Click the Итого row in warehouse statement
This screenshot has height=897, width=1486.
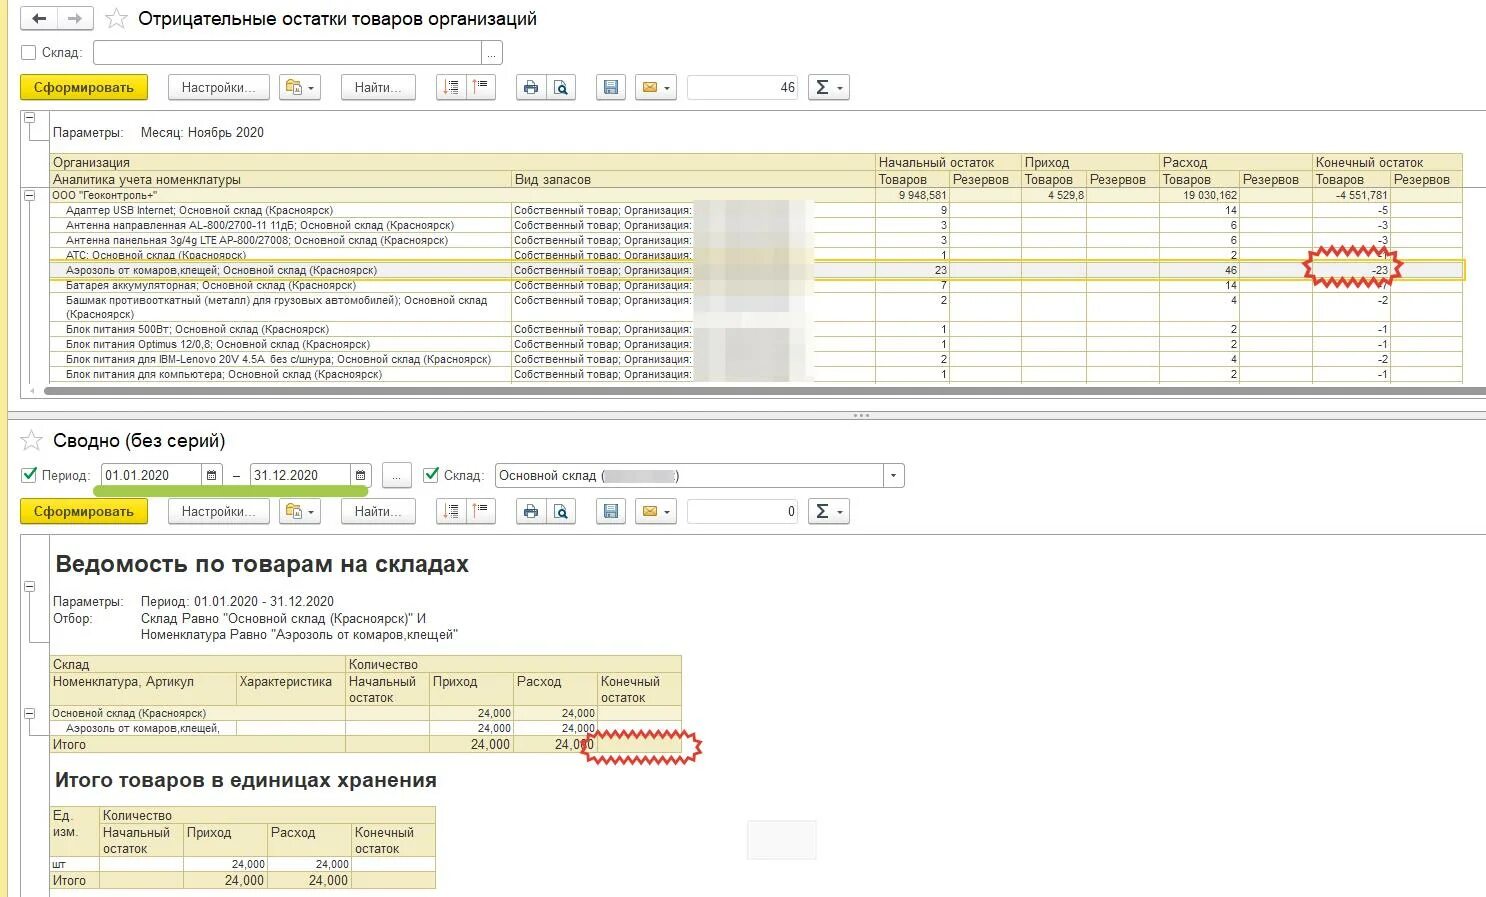tap(366, 744)
